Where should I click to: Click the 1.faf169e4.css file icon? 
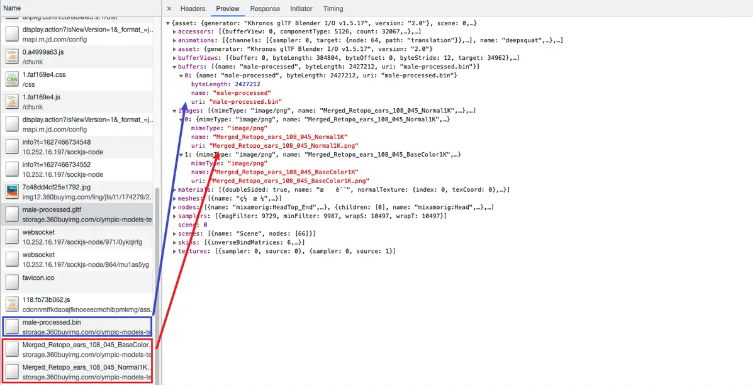coord(12,79)
